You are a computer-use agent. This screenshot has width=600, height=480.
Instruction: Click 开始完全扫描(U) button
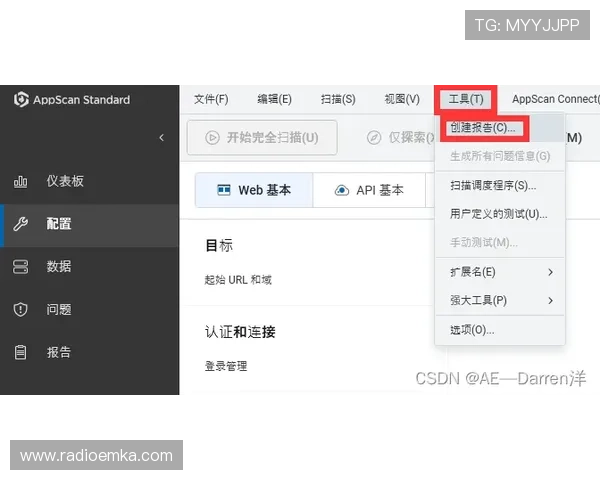262,137
